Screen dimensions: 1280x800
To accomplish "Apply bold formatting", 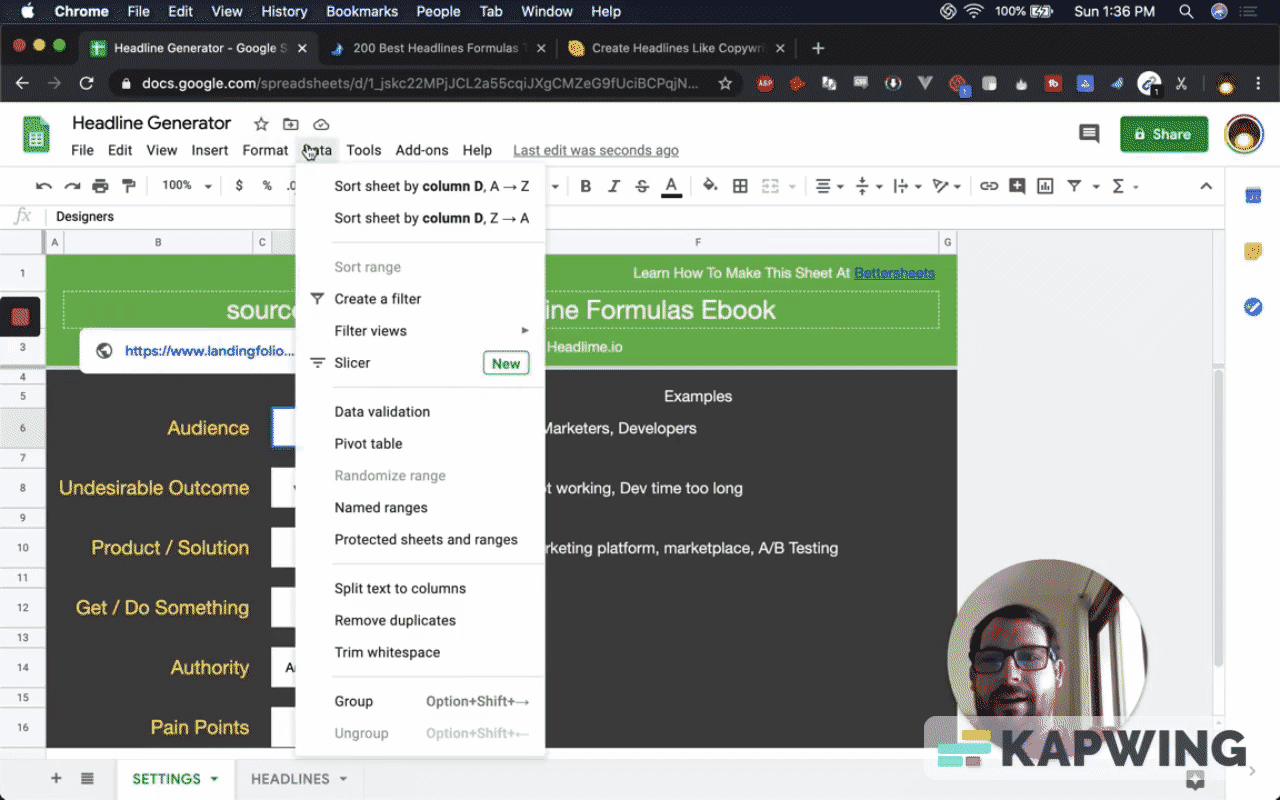I will pos(586,186).
